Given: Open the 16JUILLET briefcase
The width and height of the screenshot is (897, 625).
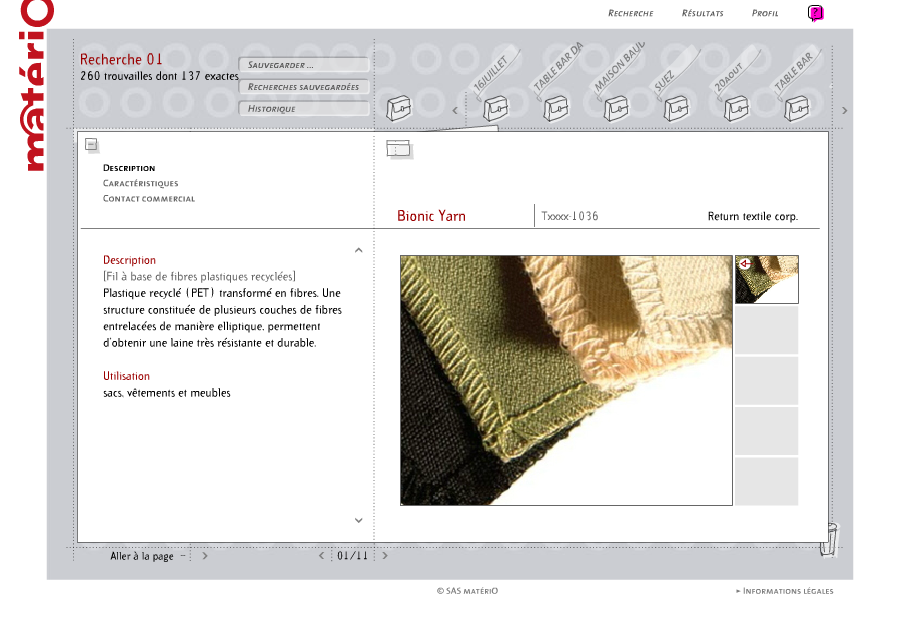Looking at the screenshot, I should (495, 108).
